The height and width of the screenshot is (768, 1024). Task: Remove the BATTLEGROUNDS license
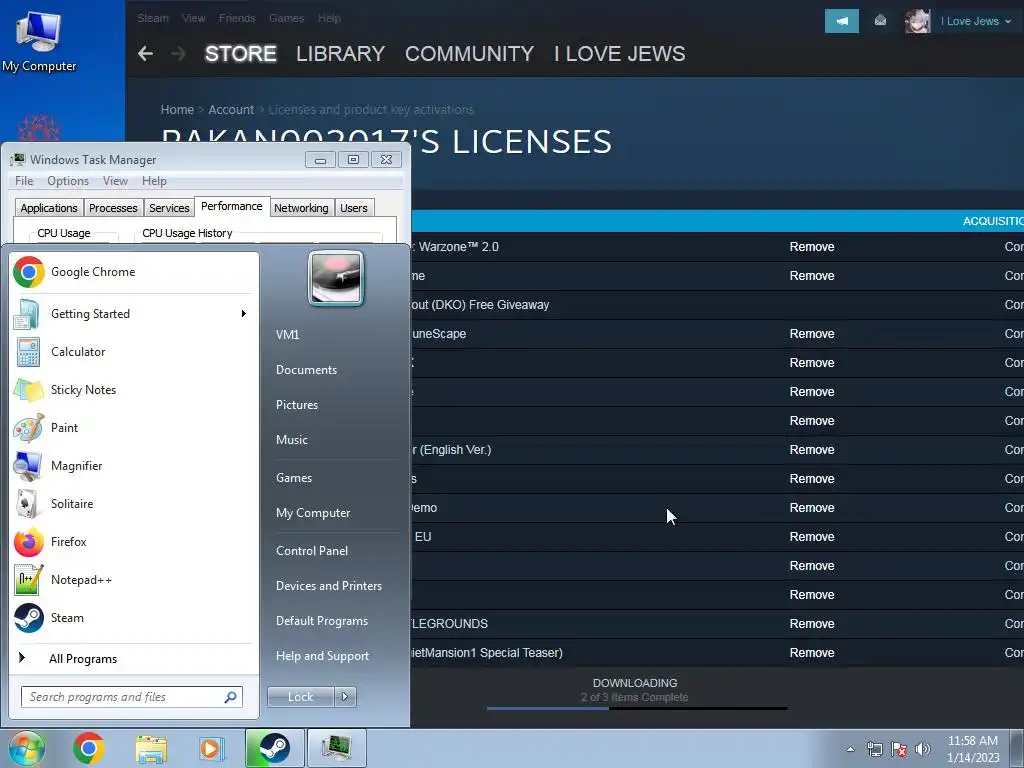pyautogui.click(x=812, y=624)
